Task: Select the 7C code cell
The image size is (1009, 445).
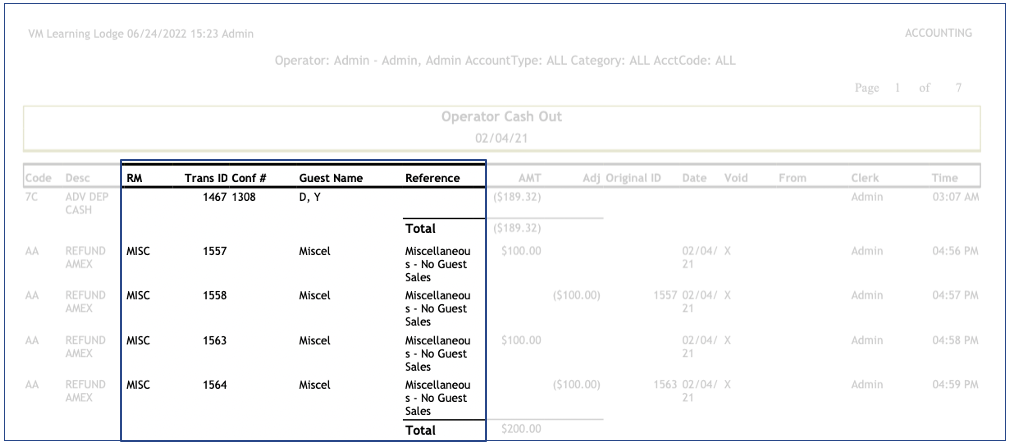Action: 32,197
